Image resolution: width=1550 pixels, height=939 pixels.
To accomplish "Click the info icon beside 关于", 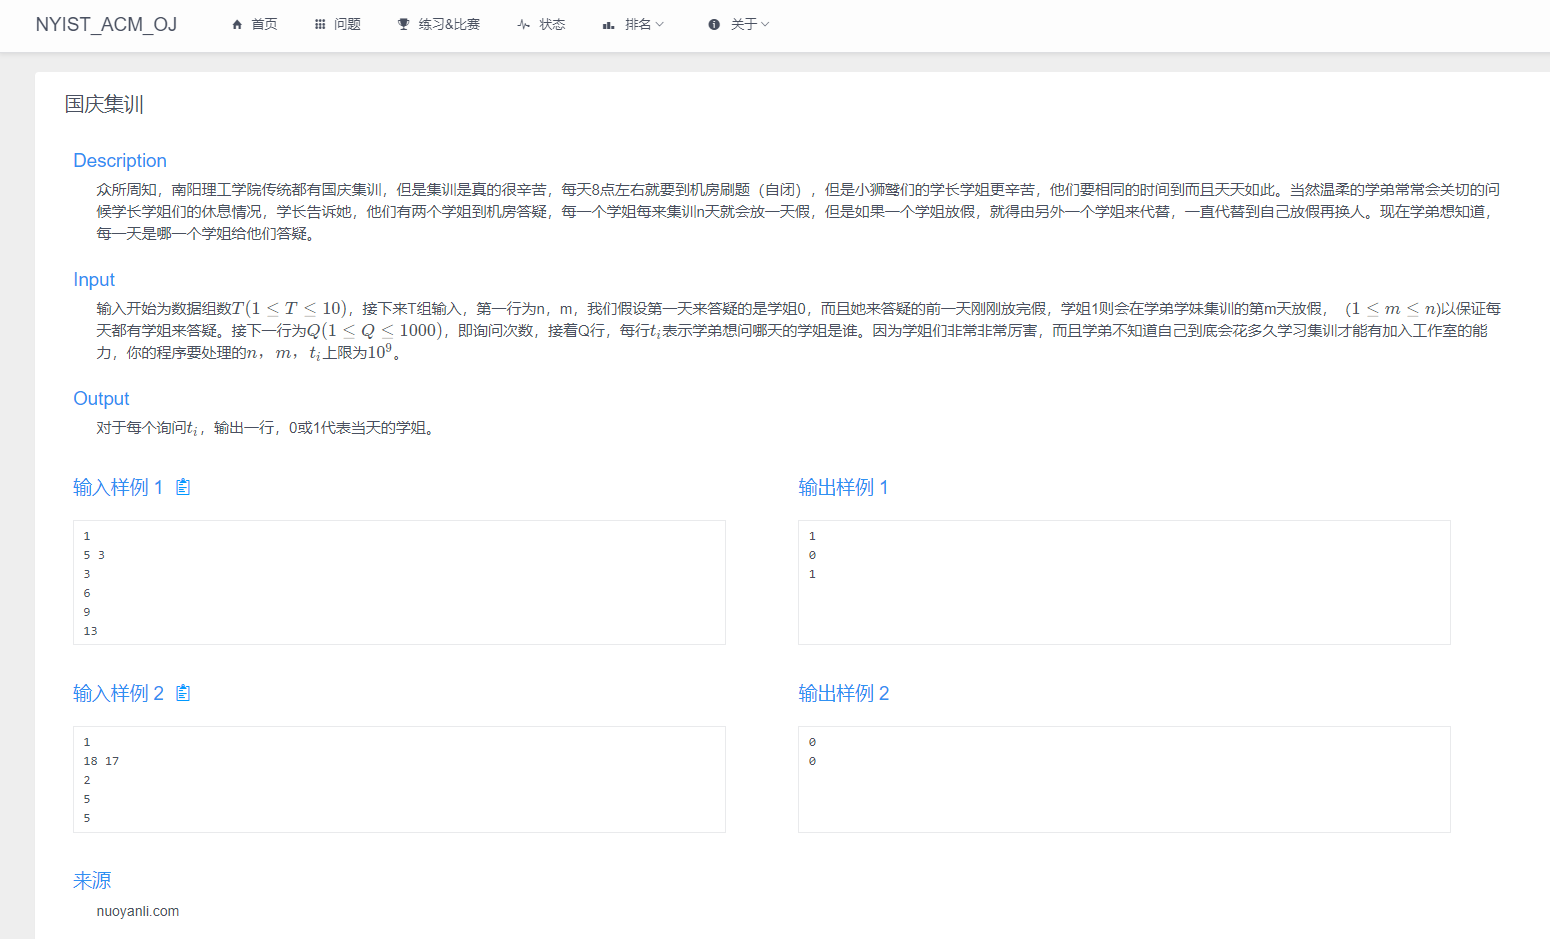I will [712, 23].
